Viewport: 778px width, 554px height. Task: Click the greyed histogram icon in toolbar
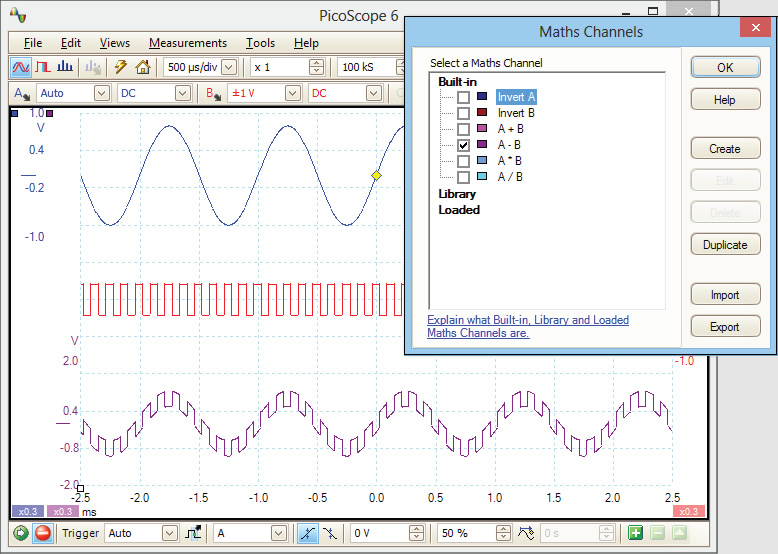point(93,67)
